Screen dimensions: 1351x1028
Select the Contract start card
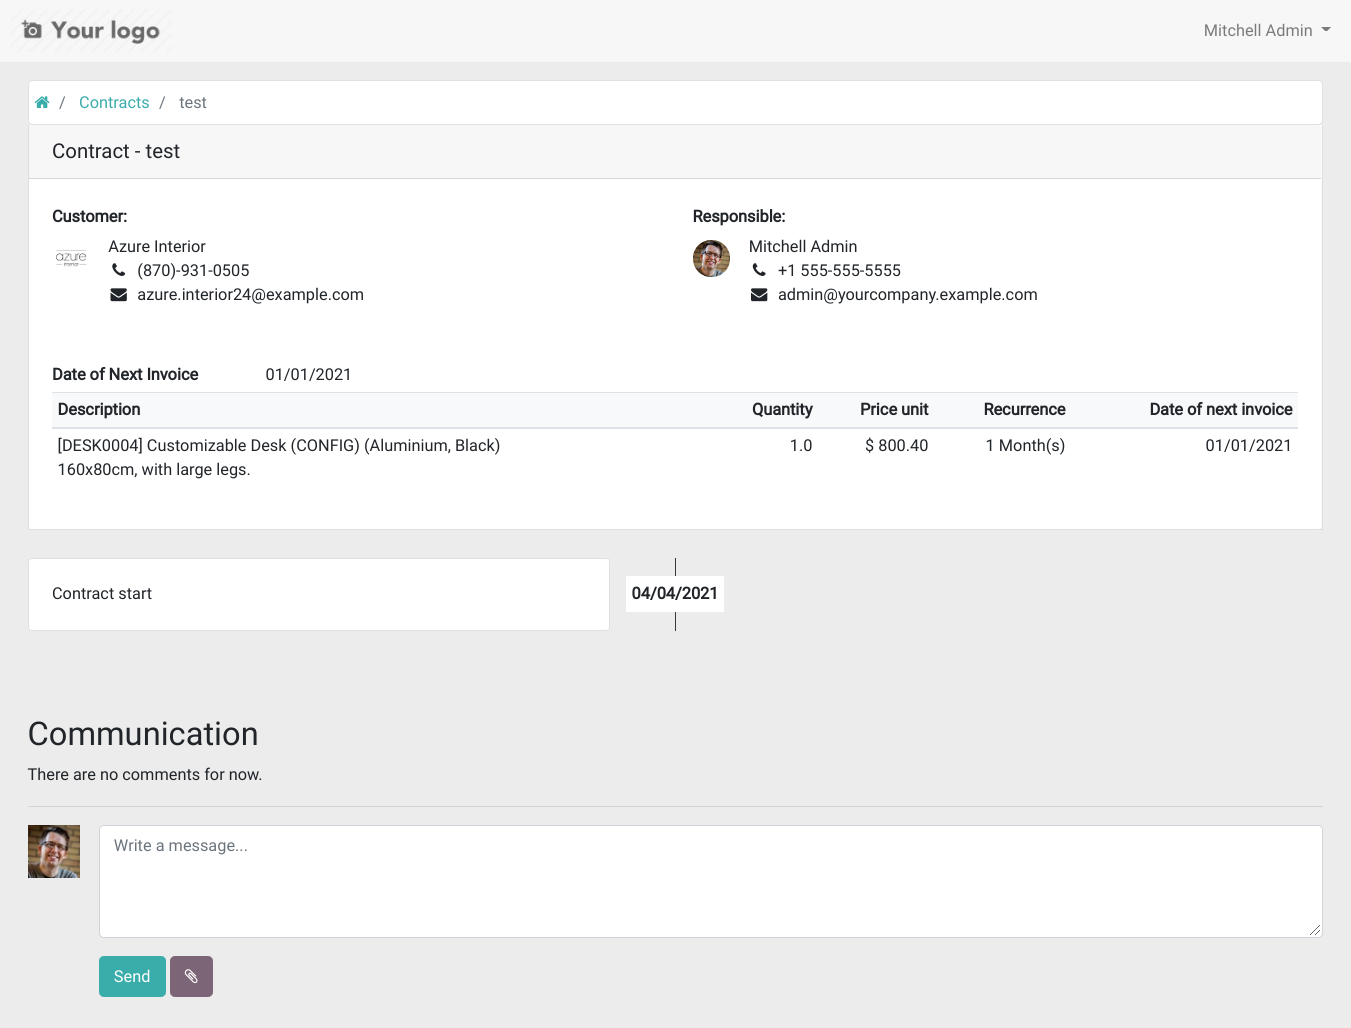(x=318, y=594)
